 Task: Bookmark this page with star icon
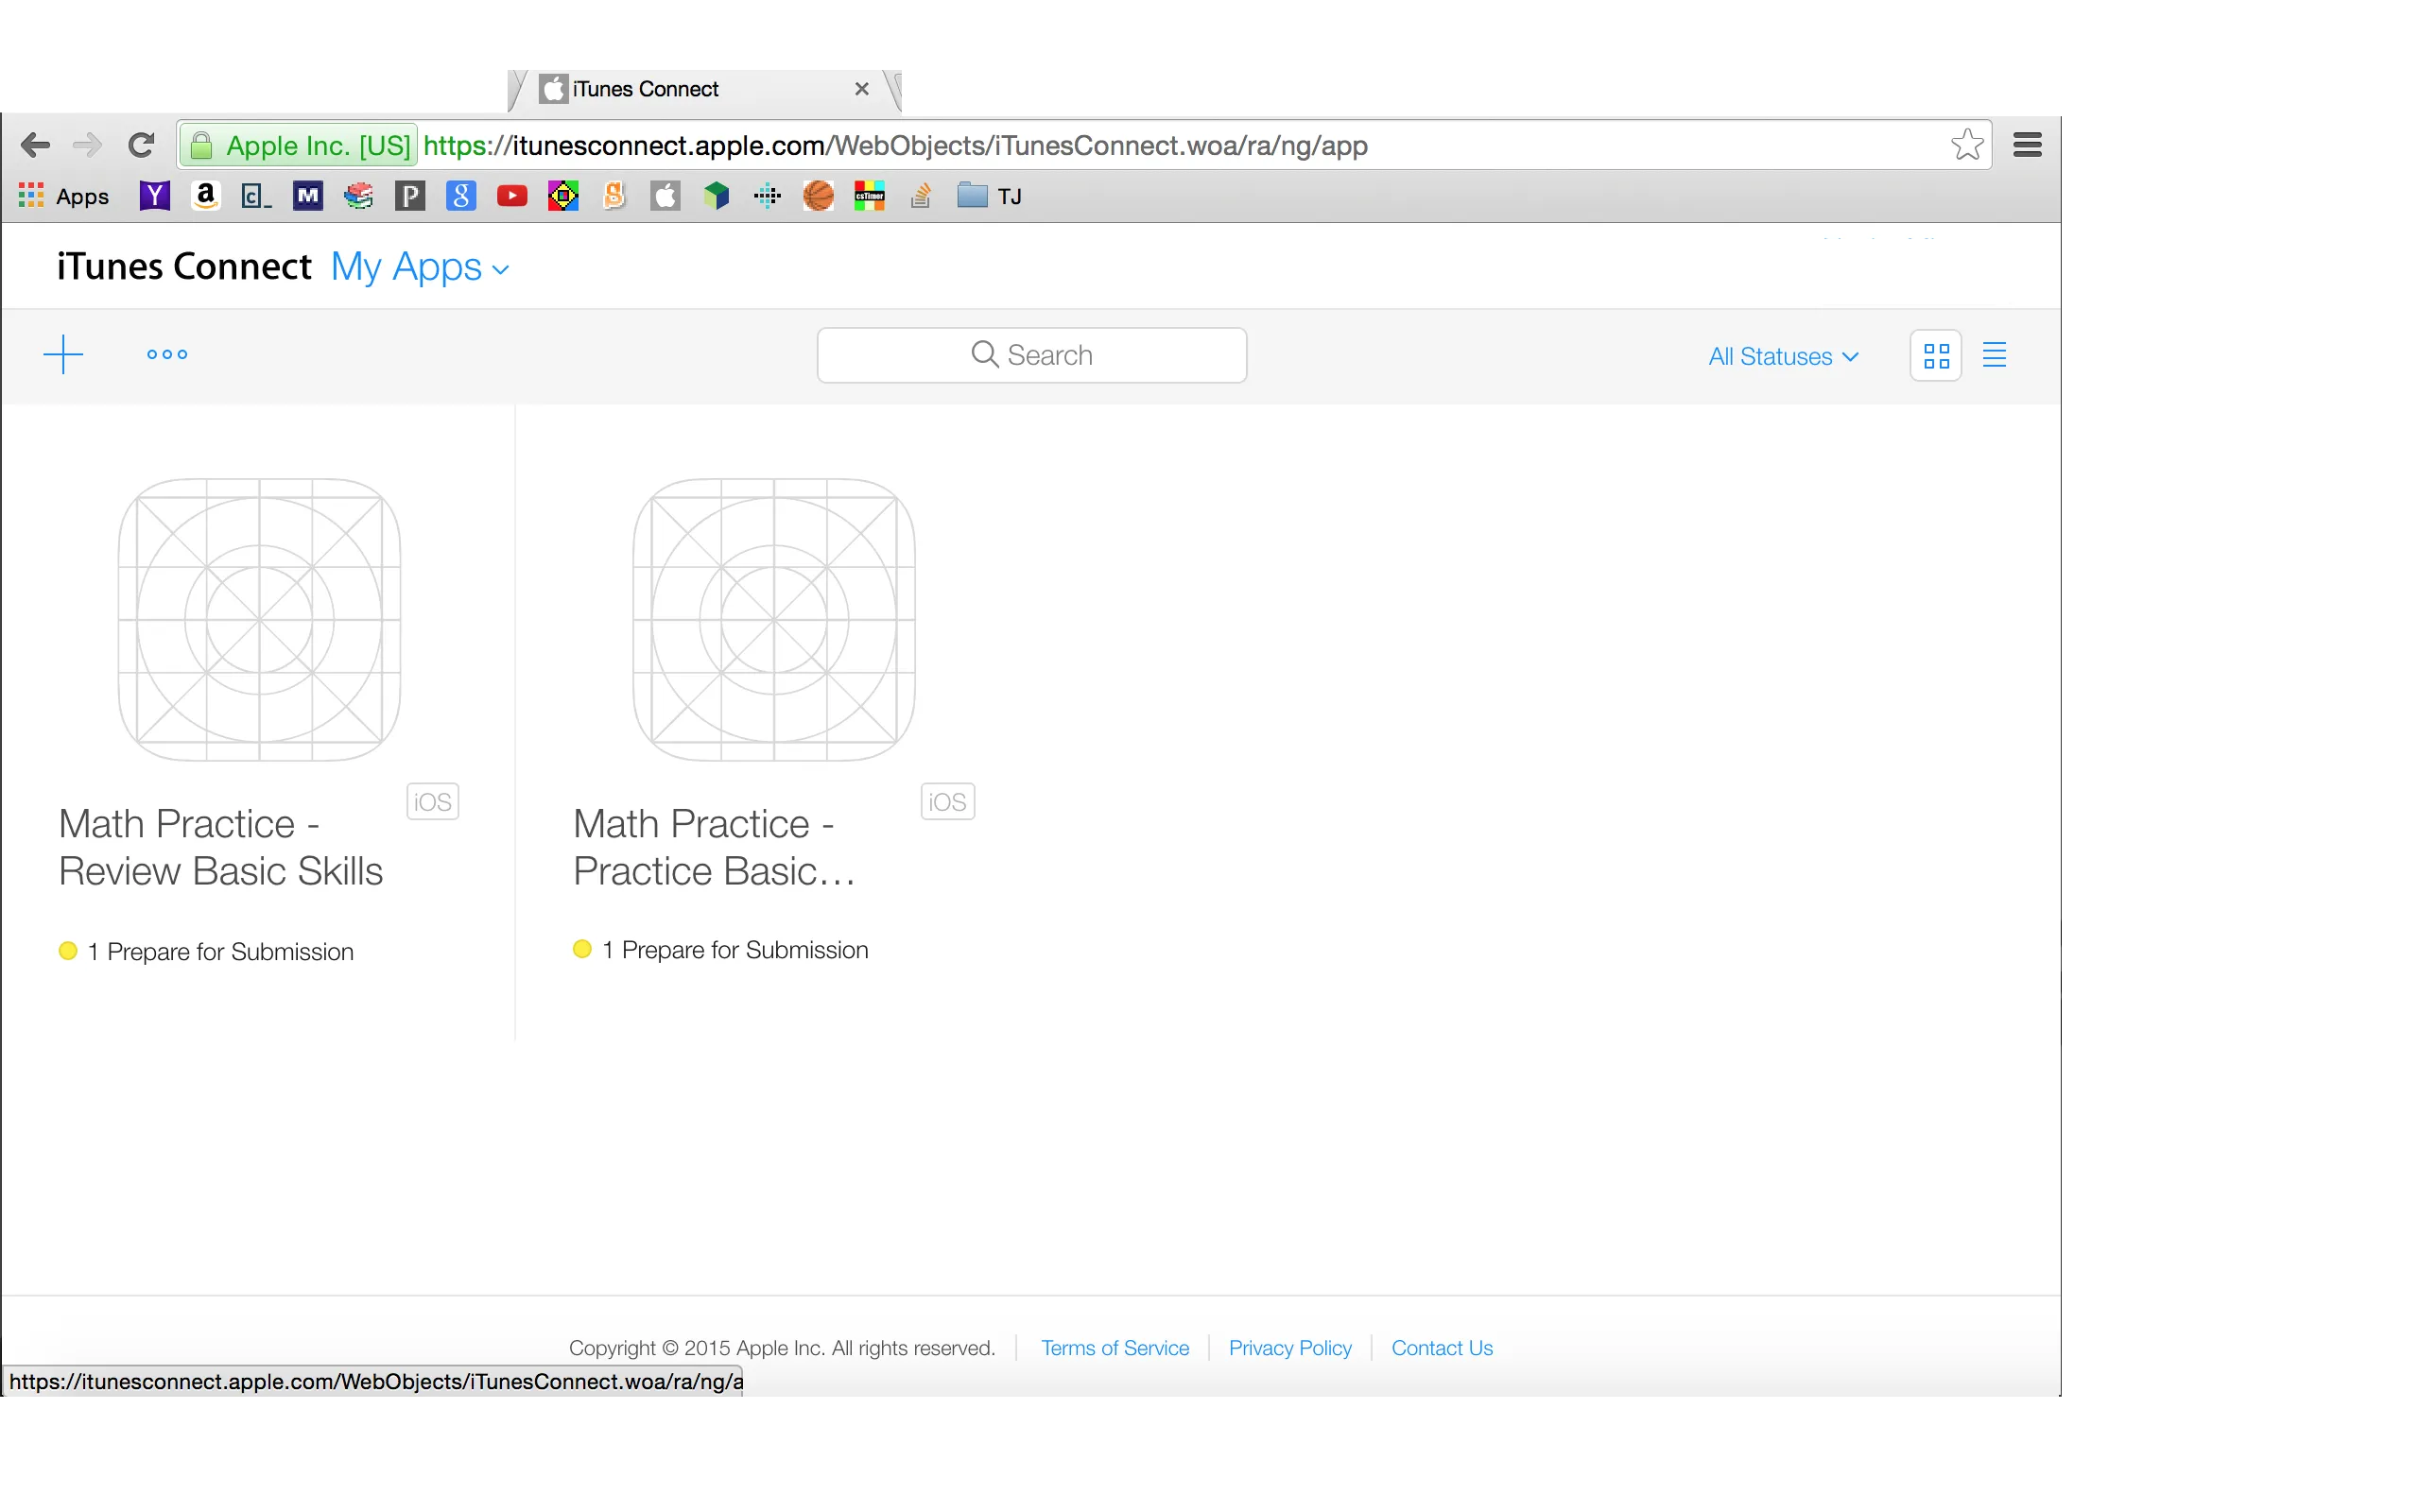[x=1966, y=145]
